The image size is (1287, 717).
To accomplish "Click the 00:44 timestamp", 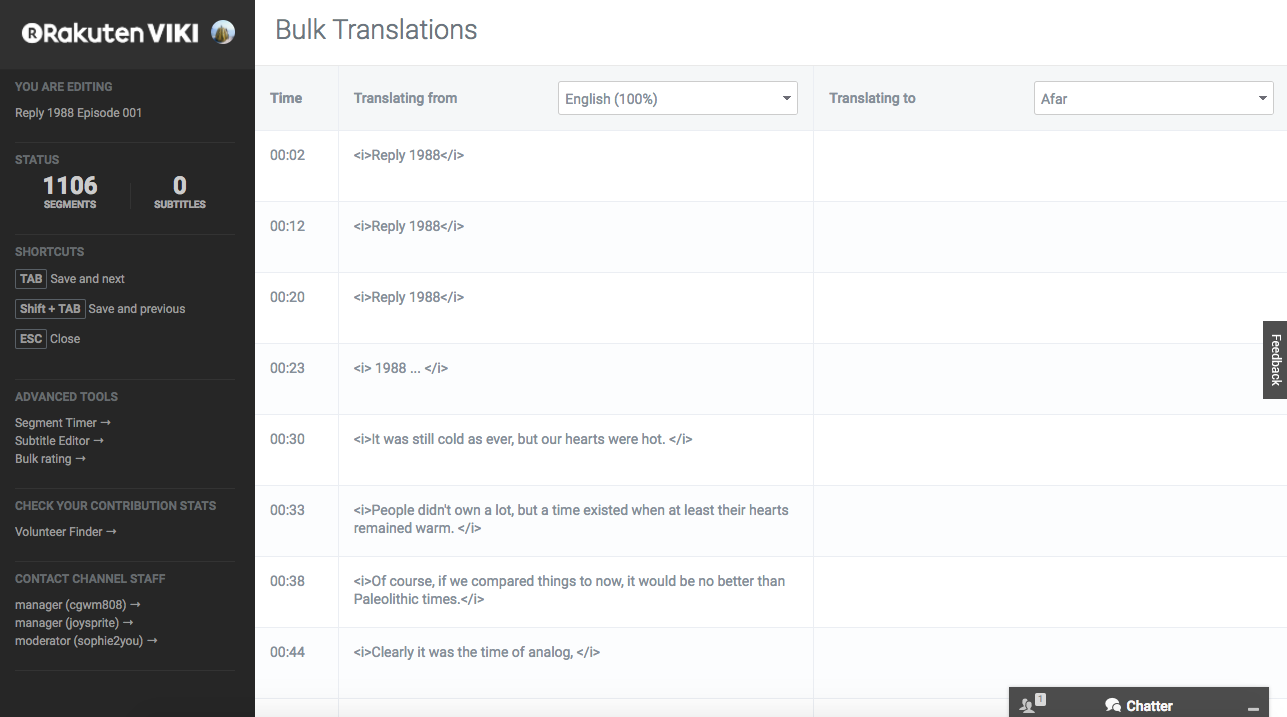I will point(287,652).
